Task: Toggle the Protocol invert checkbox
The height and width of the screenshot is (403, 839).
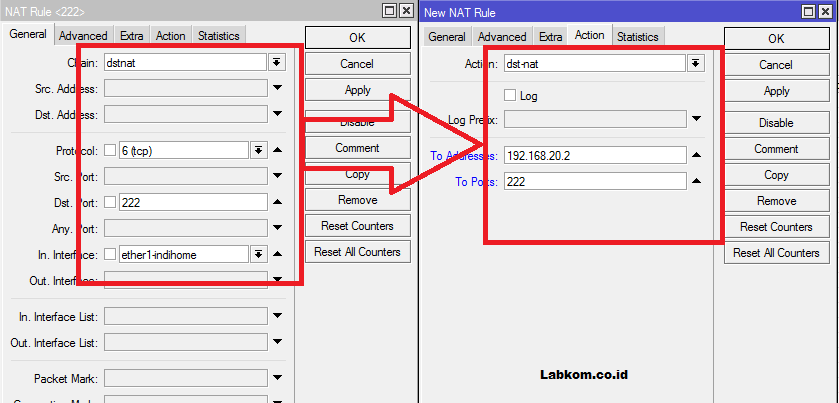Action: point(110,150)
